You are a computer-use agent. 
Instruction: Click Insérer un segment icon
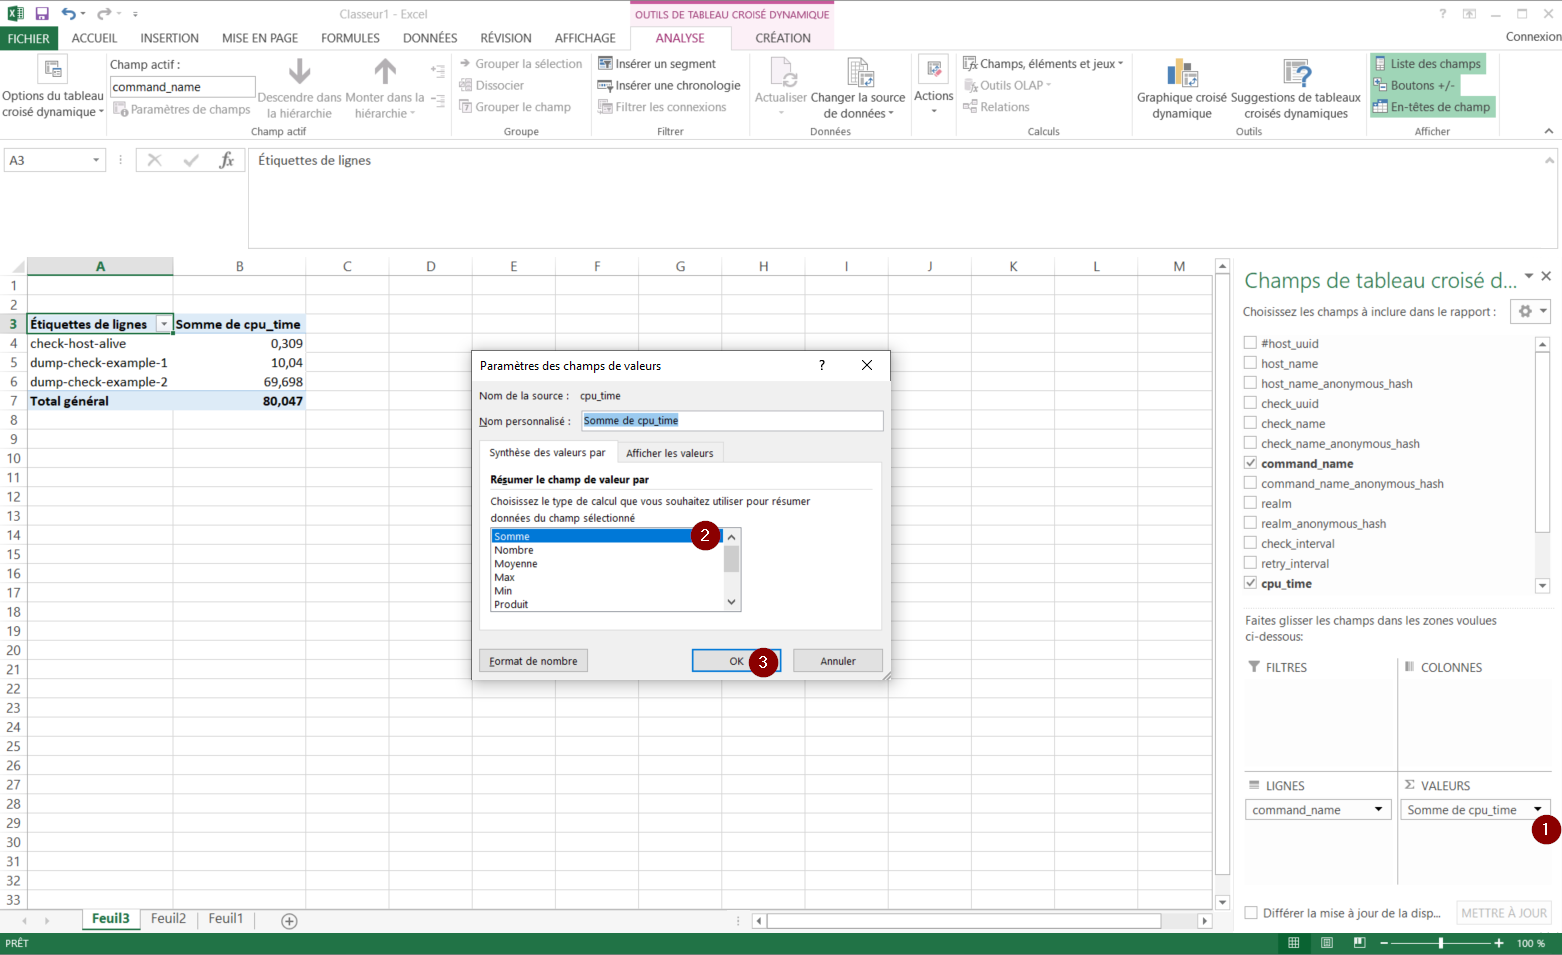pyautogui.click(x=605, y=64)
